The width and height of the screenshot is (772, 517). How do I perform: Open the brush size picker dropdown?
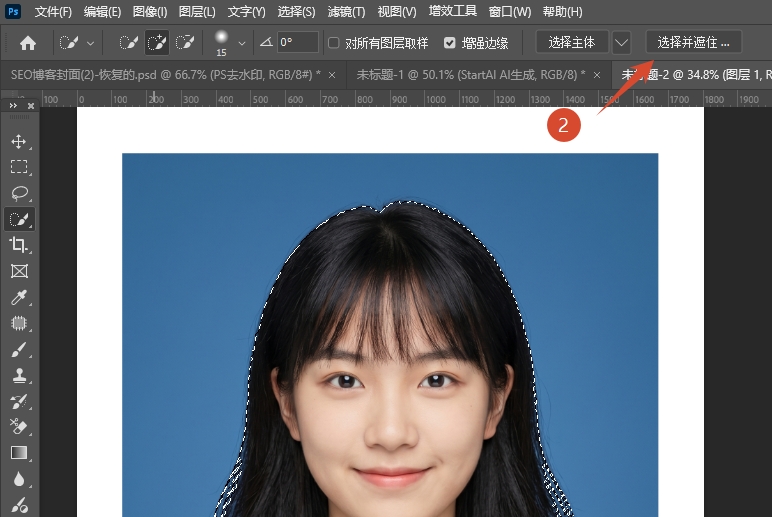pyautogui.click(x=242, y=43)
